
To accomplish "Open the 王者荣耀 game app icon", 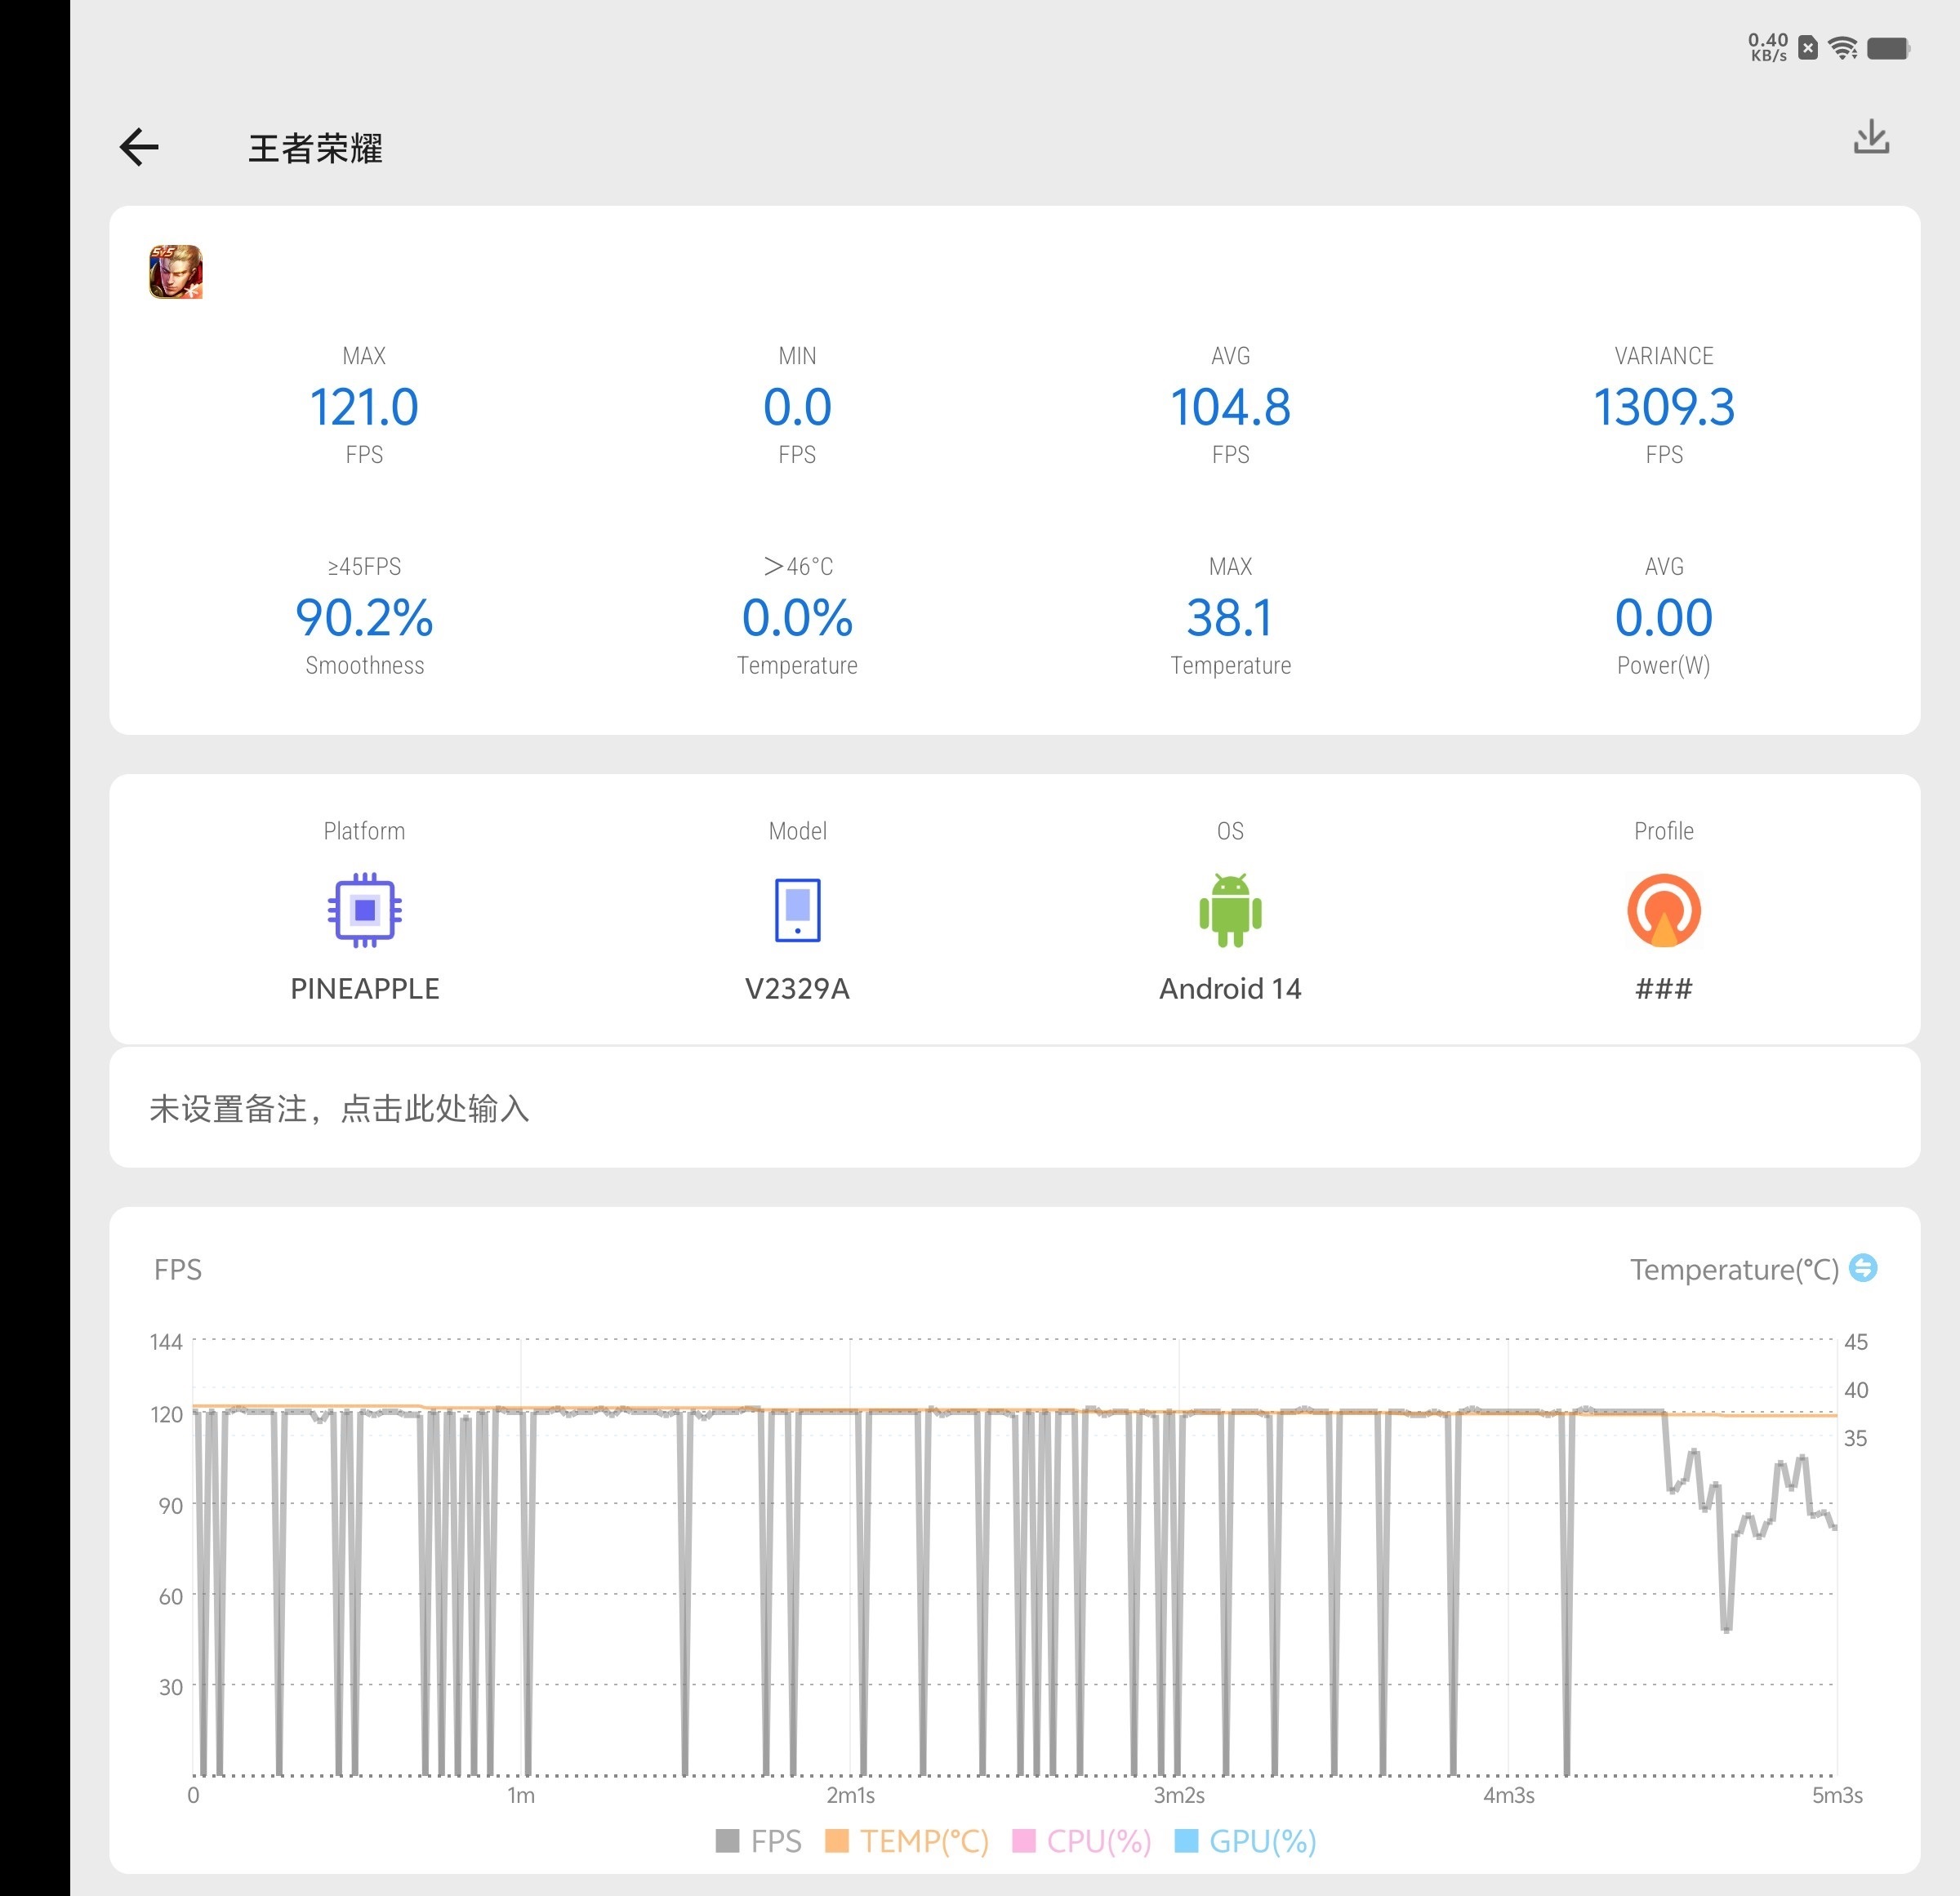I will click(x=176, y=272).
